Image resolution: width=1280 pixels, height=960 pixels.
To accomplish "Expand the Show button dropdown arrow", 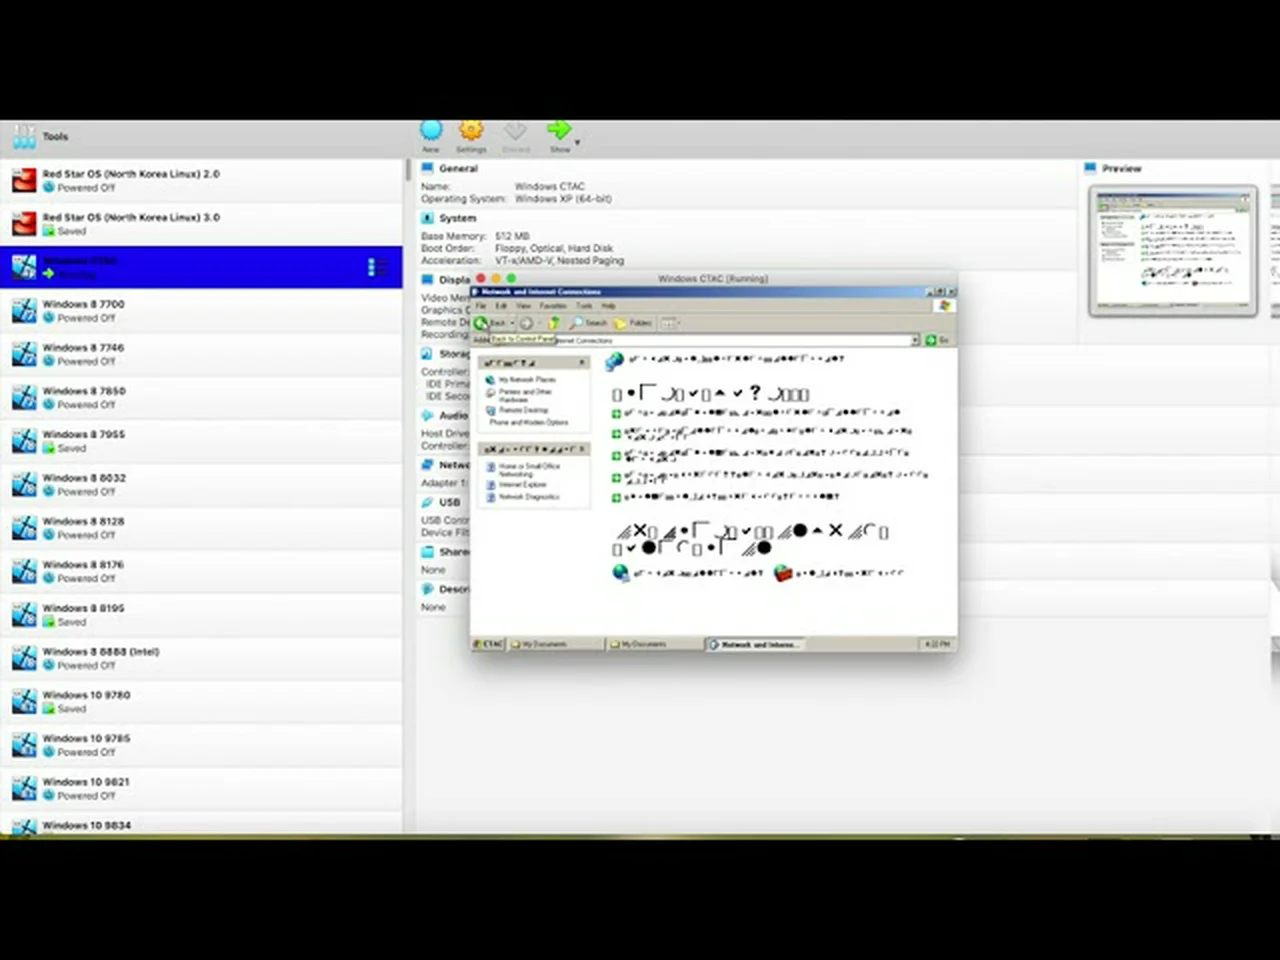I will [x=577, y=143].
